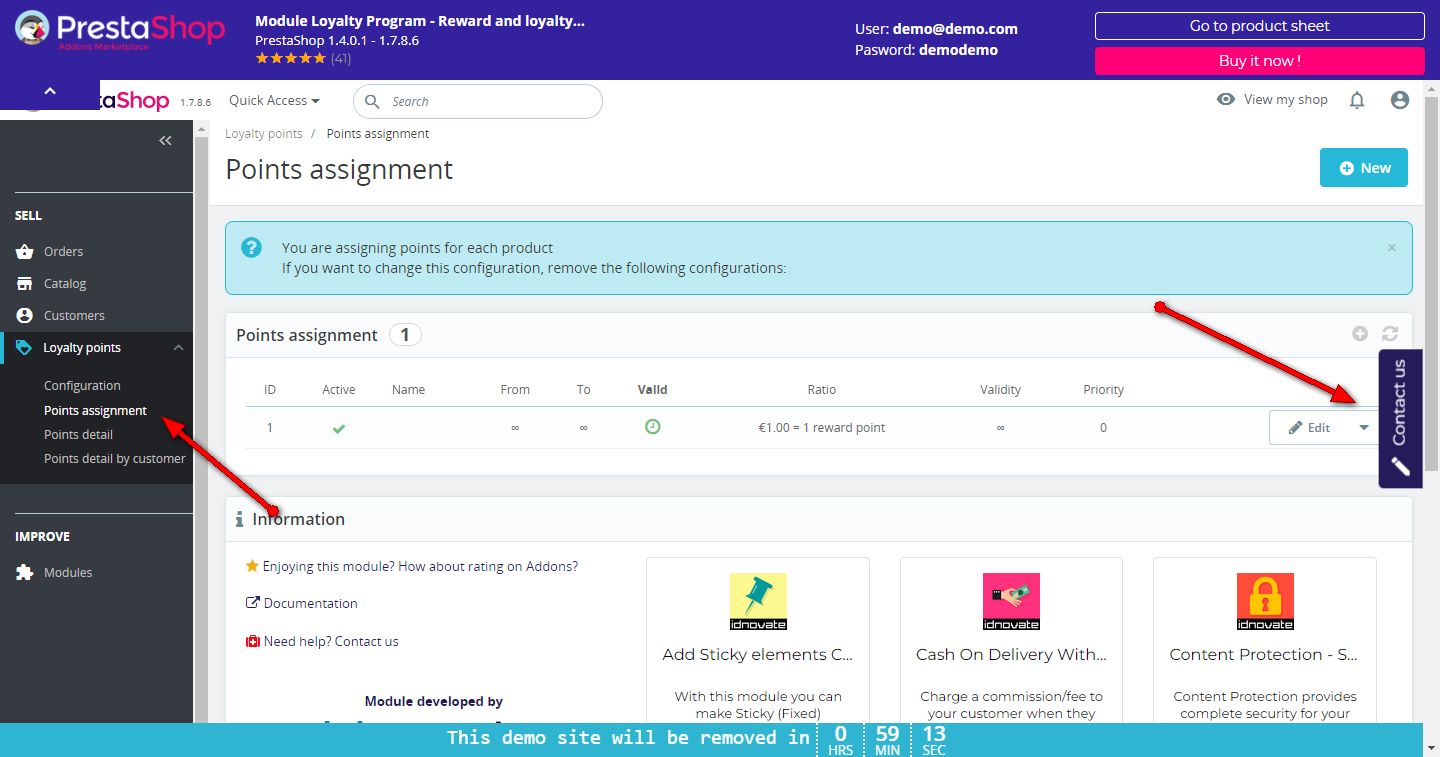Go to Customers in the sidebar
Viewport: 1440px width, 757px height.
coord(74,316)
